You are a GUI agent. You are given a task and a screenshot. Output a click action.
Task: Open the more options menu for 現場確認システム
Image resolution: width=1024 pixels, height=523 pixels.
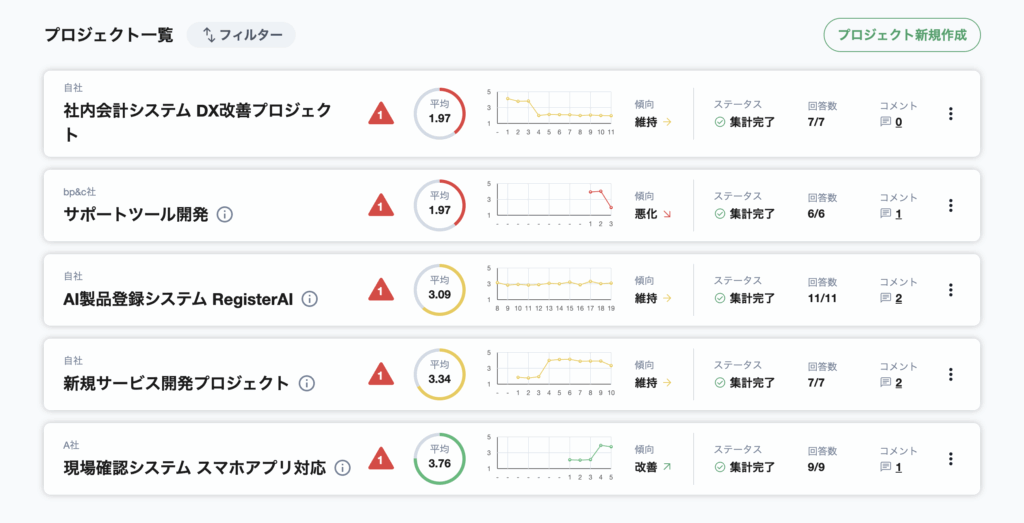pyautogui.click(x=950, y=459)
